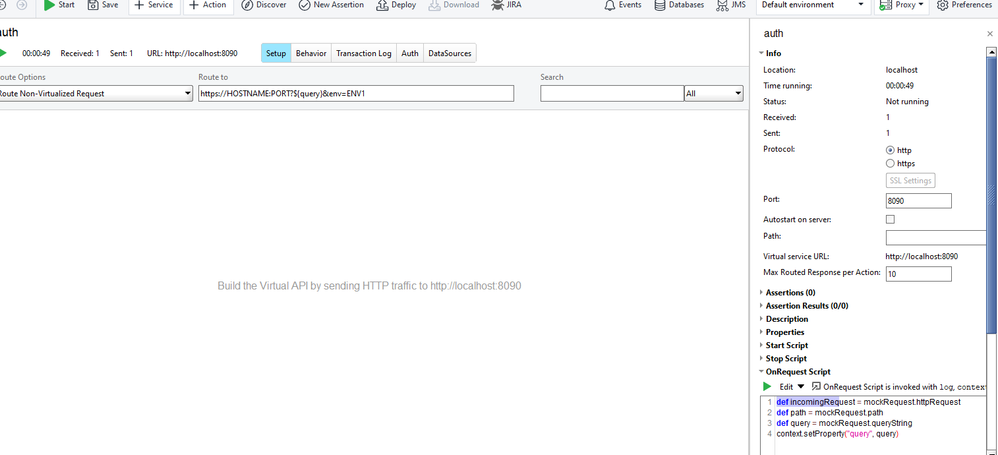Click script line 2 defining path
This screenshot has width=998, height=455.
pyautogui.click(x=829, y=412)
